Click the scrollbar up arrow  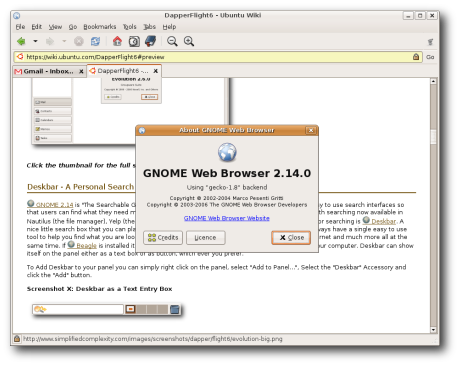pos(433,81)
